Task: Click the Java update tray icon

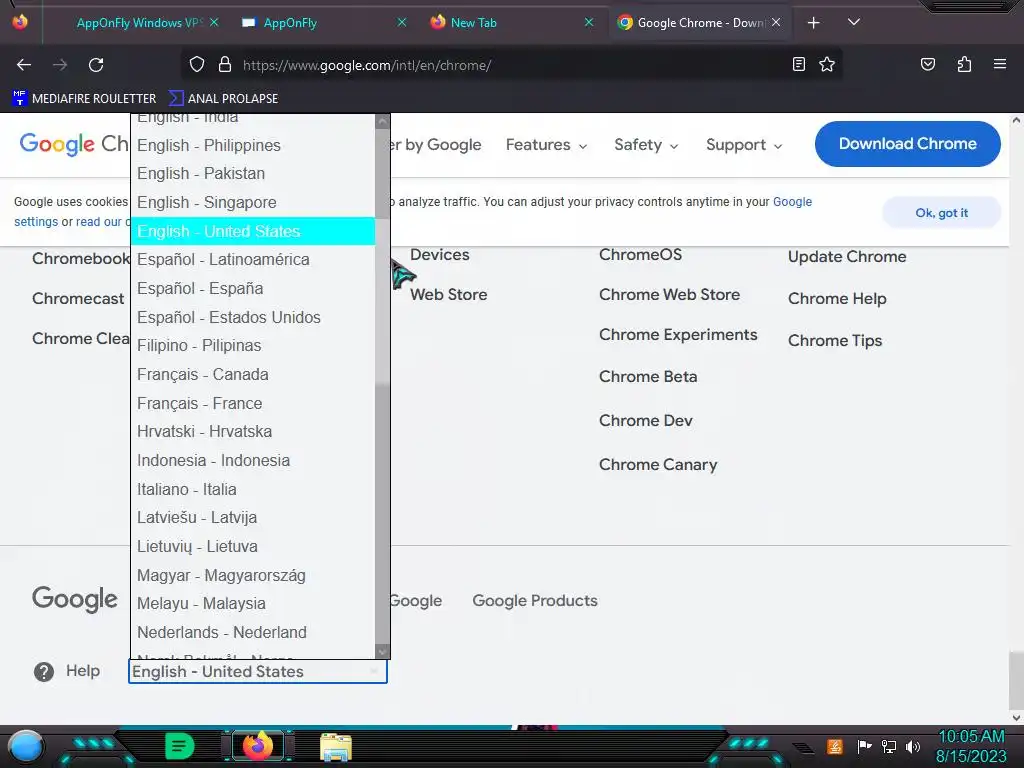Action: tap(835, 746)
